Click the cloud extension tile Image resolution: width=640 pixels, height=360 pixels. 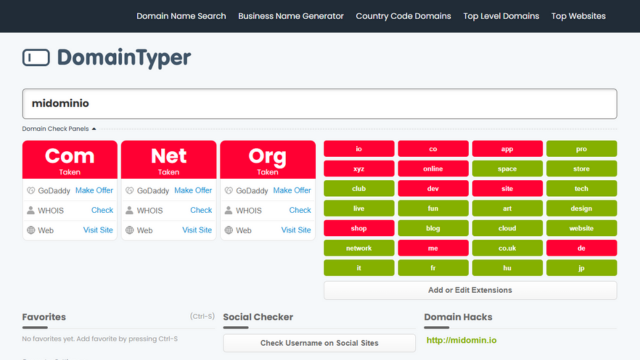click(x=507, y=228)
